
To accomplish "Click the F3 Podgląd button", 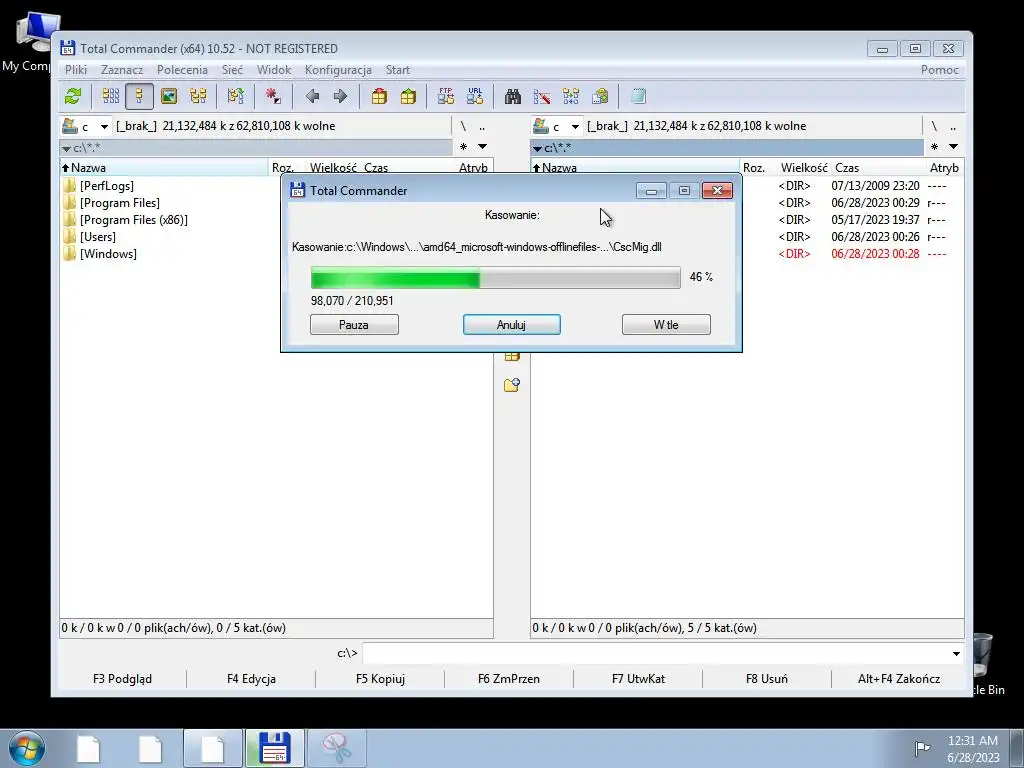I will [122, 679].
